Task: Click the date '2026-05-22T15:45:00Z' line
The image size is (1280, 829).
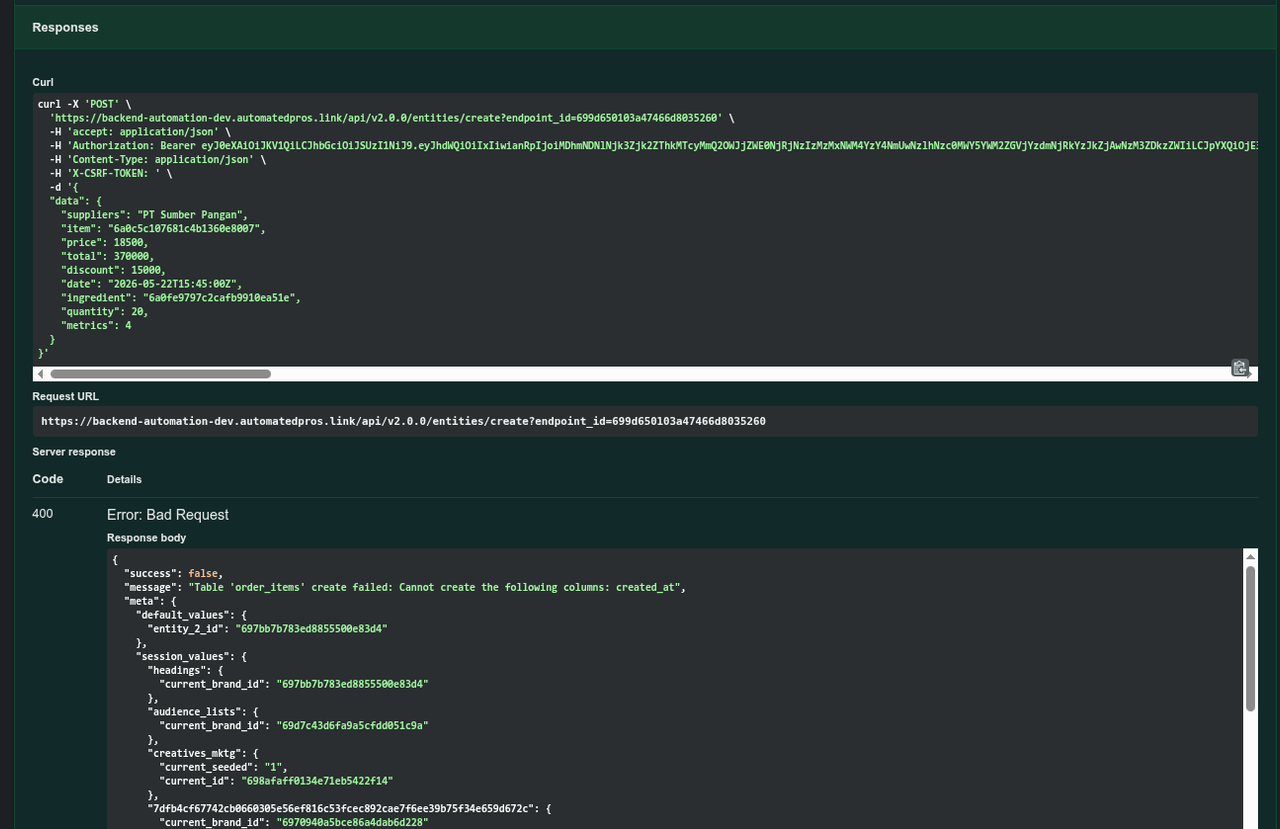Action: click(x=152, y=284)
